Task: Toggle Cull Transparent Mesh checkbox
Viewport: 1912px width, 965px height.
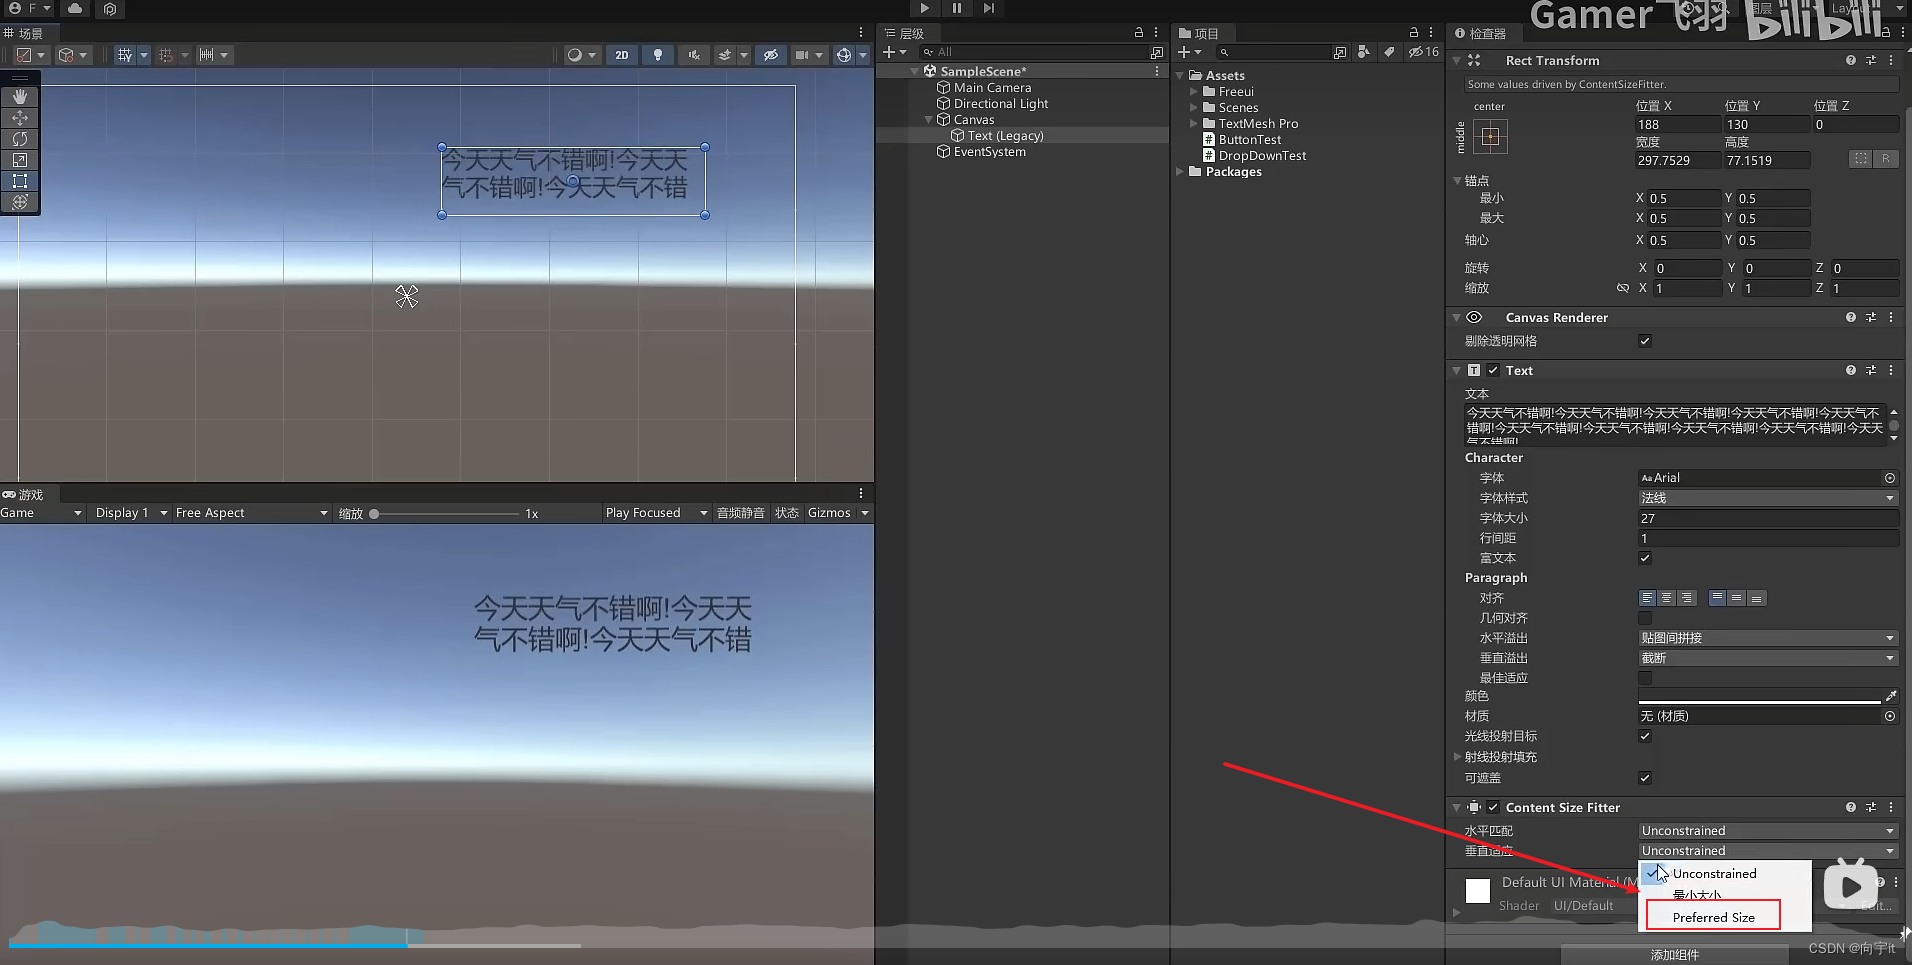Action: (x=1645, y=341)
